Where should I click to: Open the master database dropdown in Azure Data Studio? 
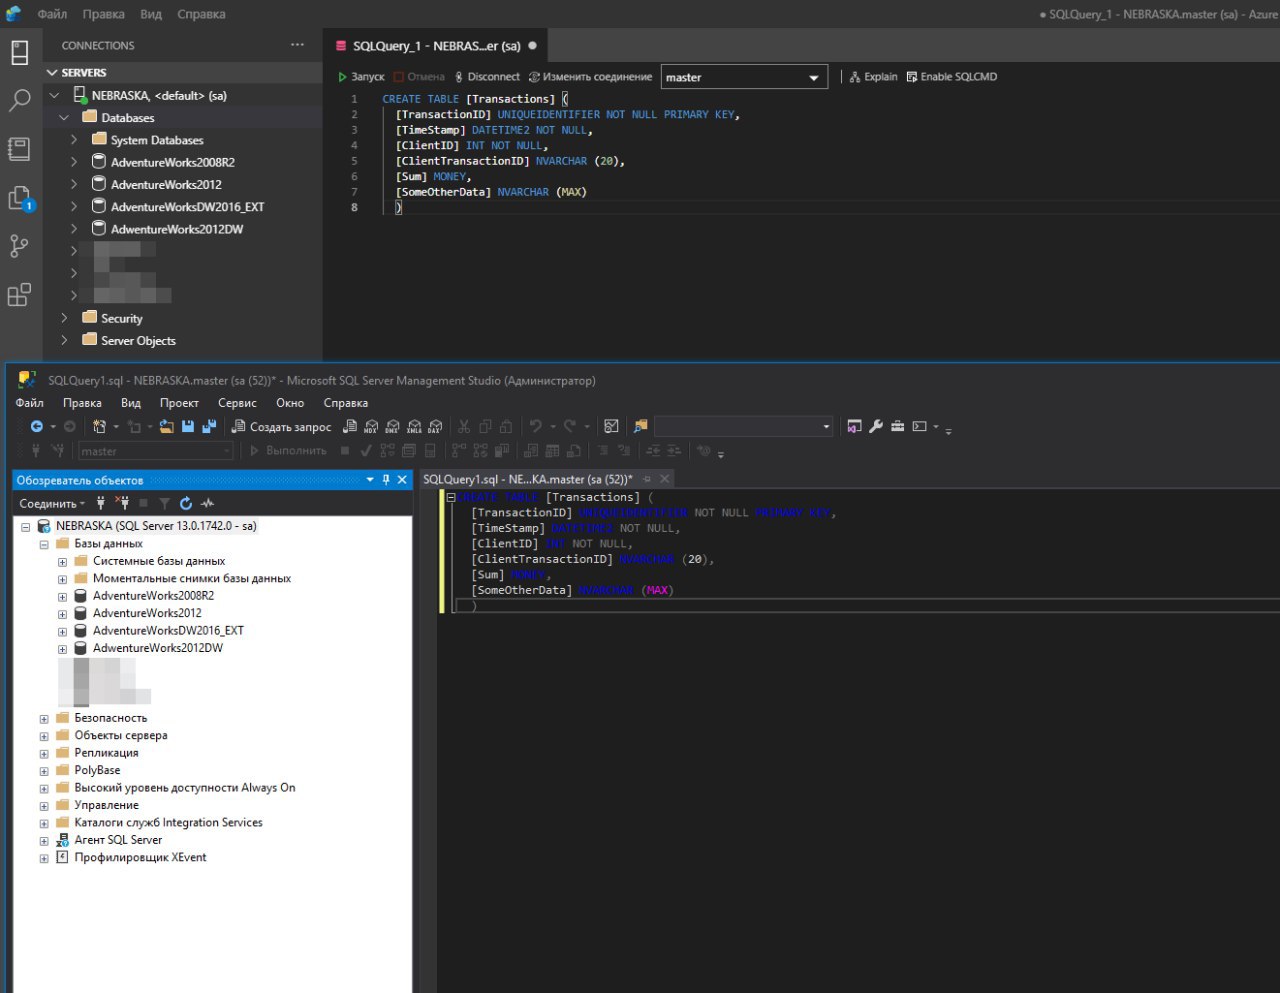(744, 77)
